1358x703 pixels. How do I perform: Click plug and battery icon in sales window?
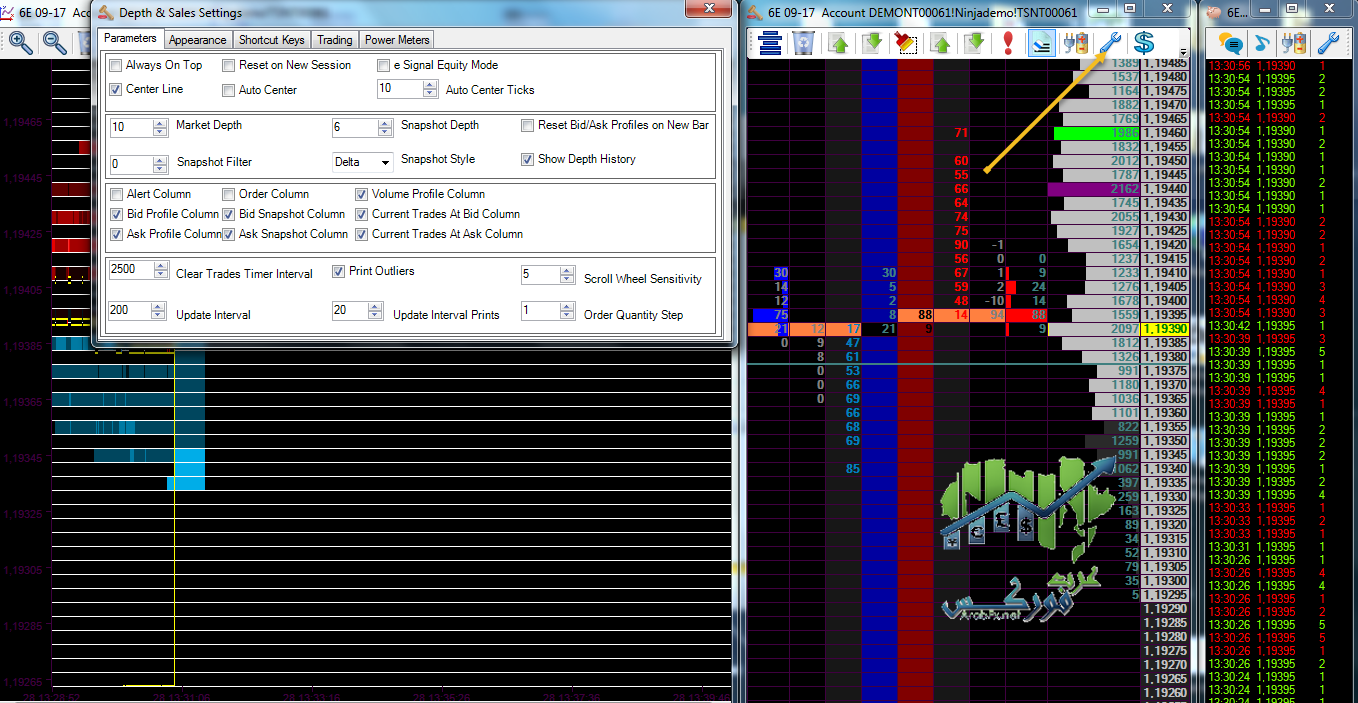pyautogui.click(x=1295, y=43)
